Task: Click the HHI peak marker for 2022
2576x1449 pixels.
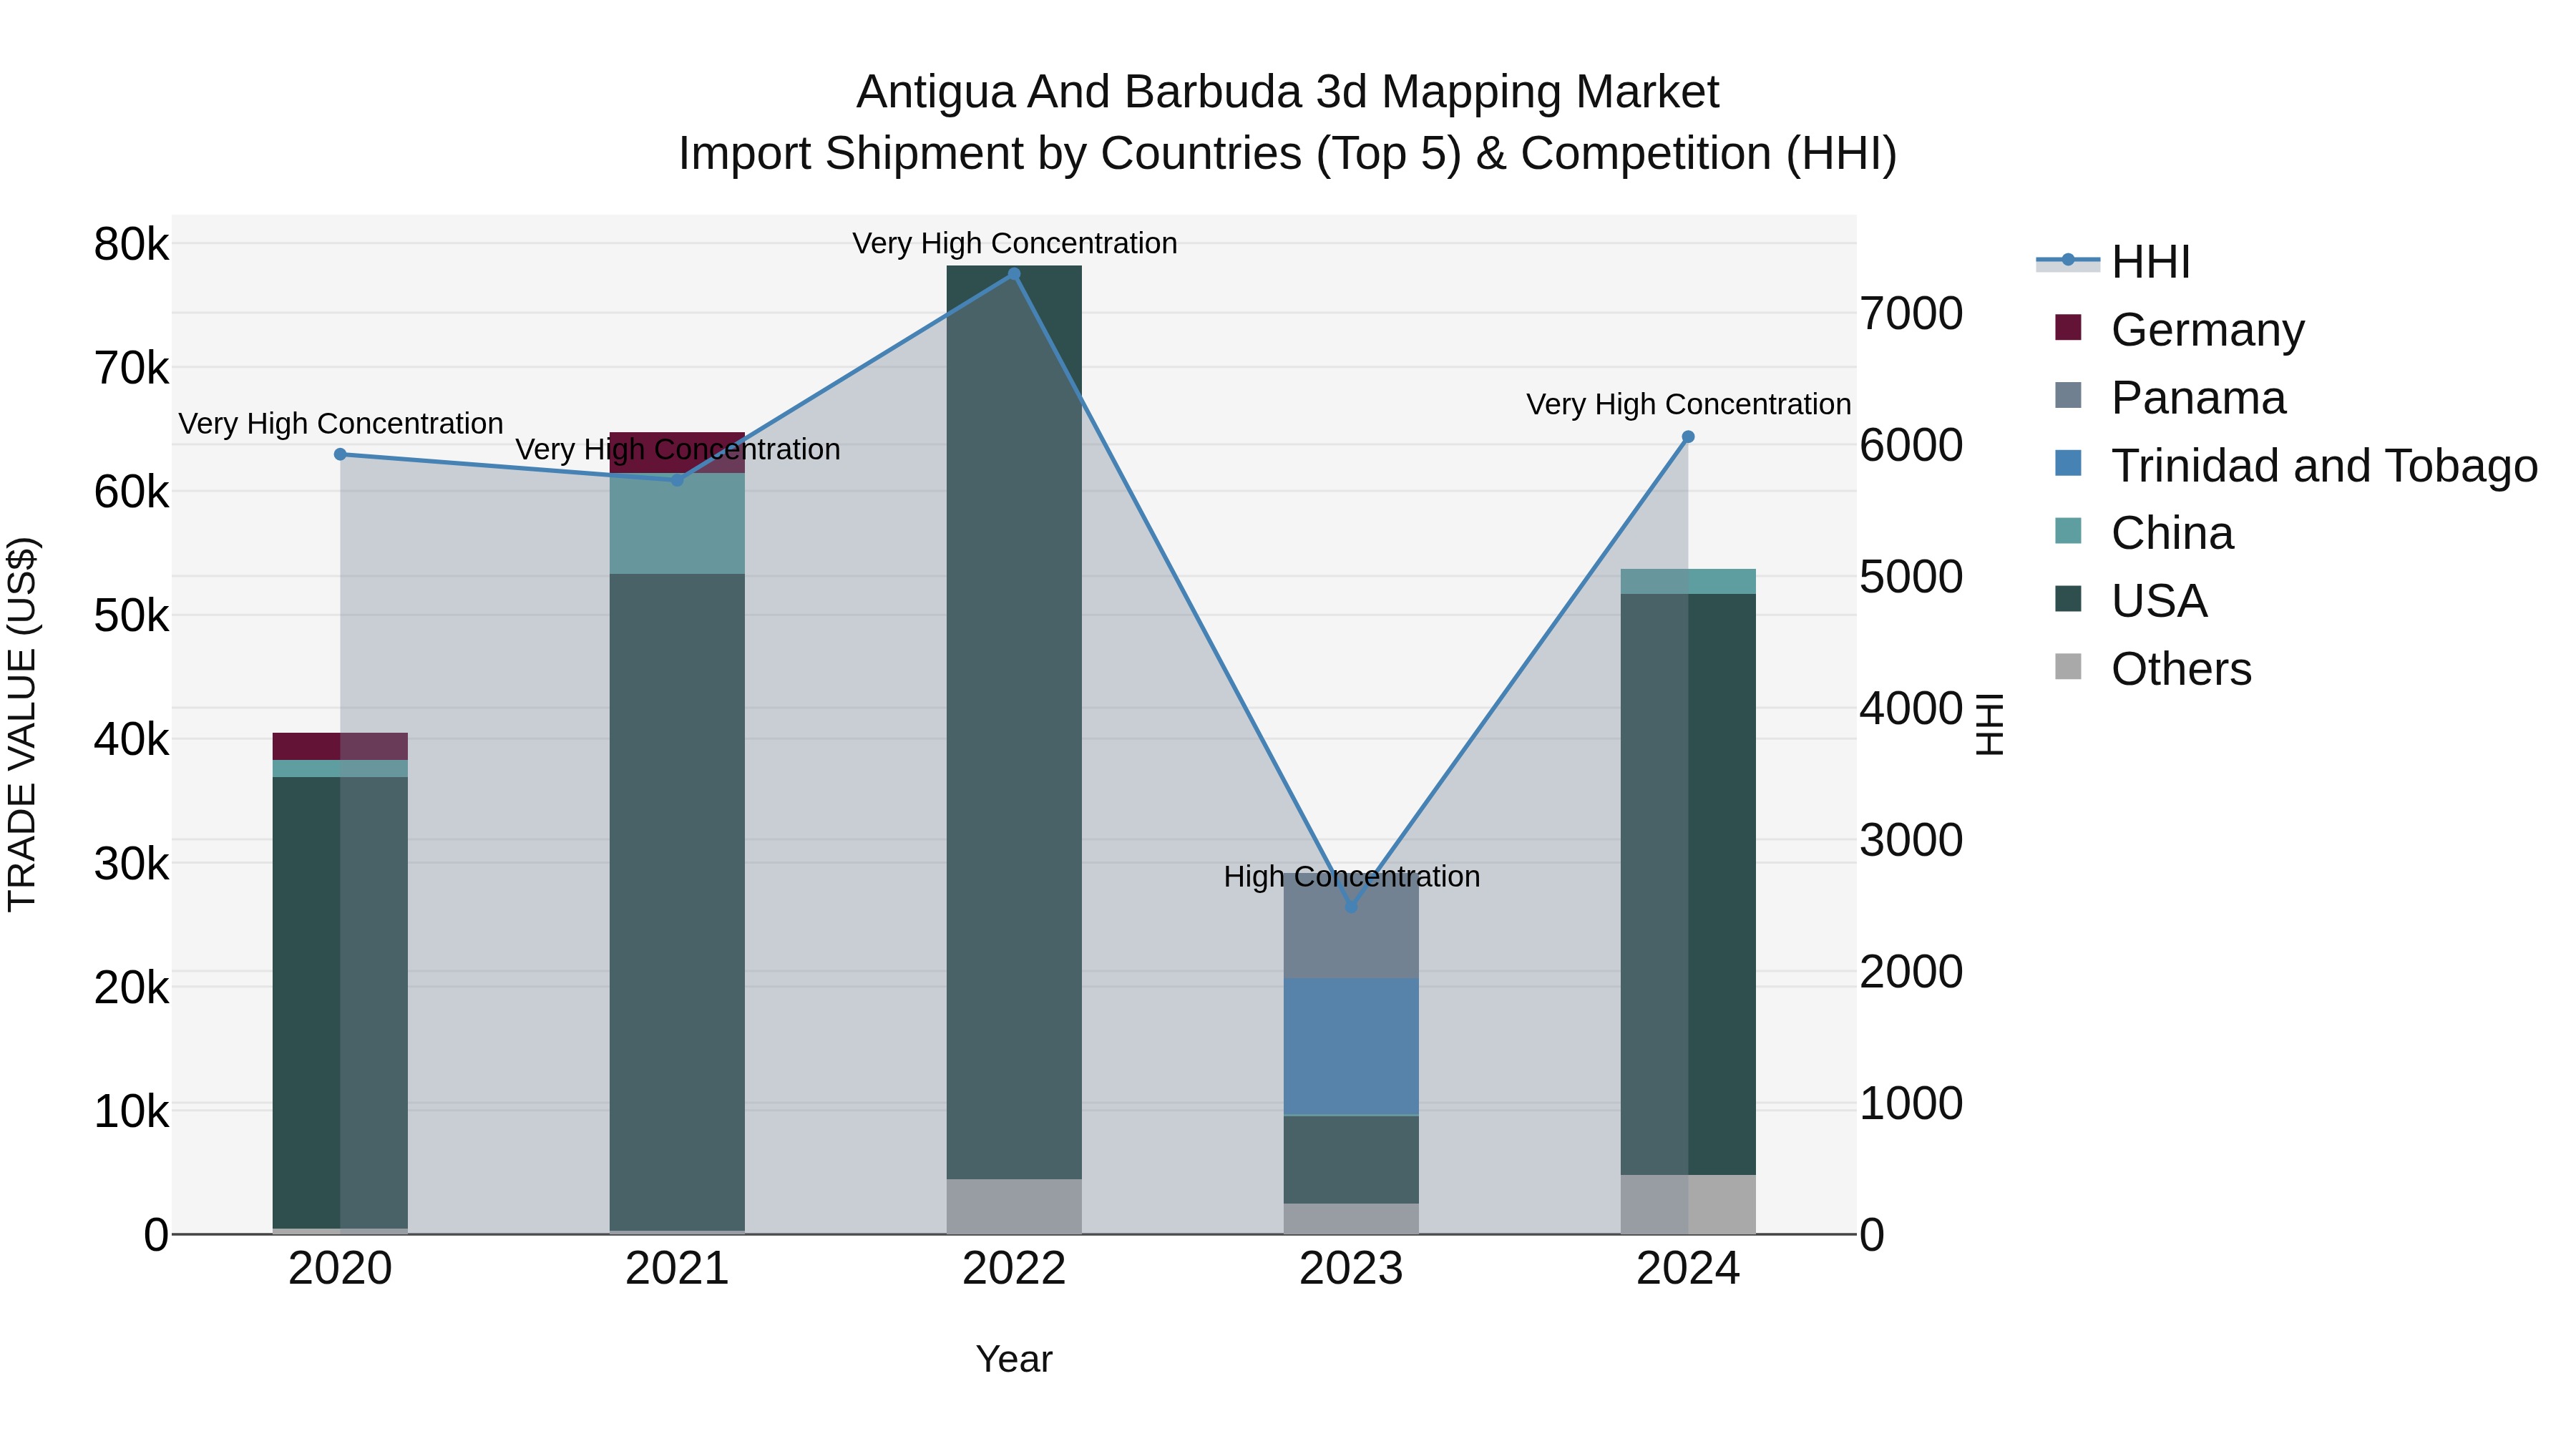Action: tap(1014, 274)
